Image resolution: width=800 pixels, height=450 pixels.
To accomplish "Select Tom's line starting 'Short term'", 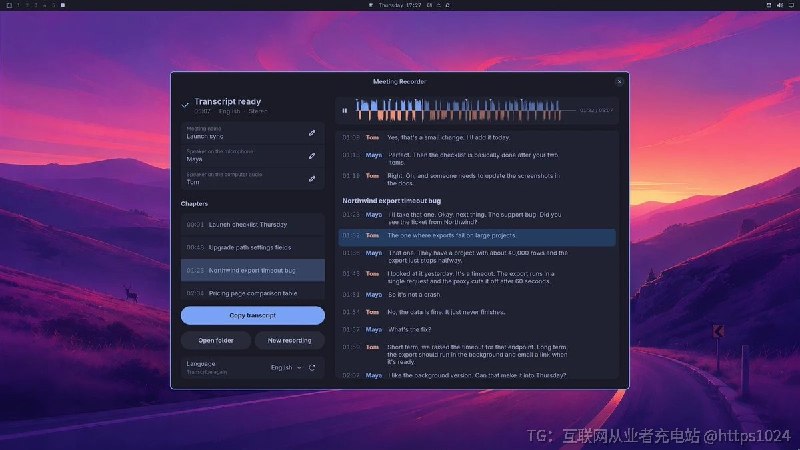I will [x=477, y=355].
